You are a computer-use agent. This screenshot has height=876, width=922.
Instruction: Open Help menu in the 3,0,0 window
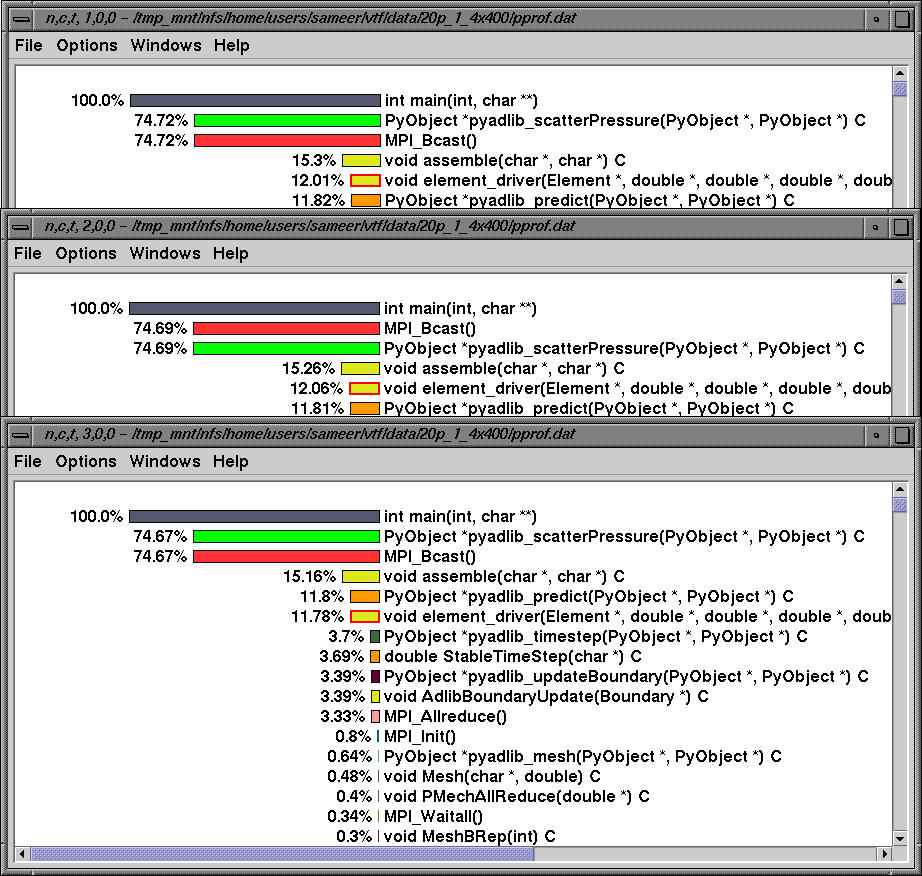point(230,462)
